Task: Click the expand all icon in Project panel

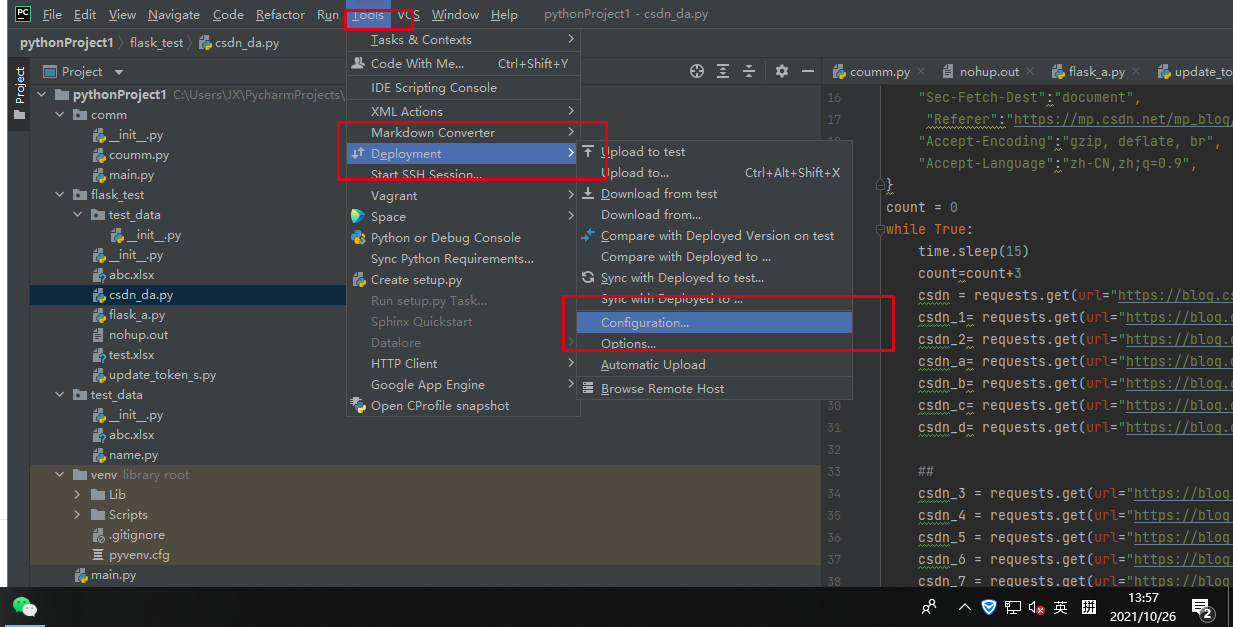Action: 724,71
